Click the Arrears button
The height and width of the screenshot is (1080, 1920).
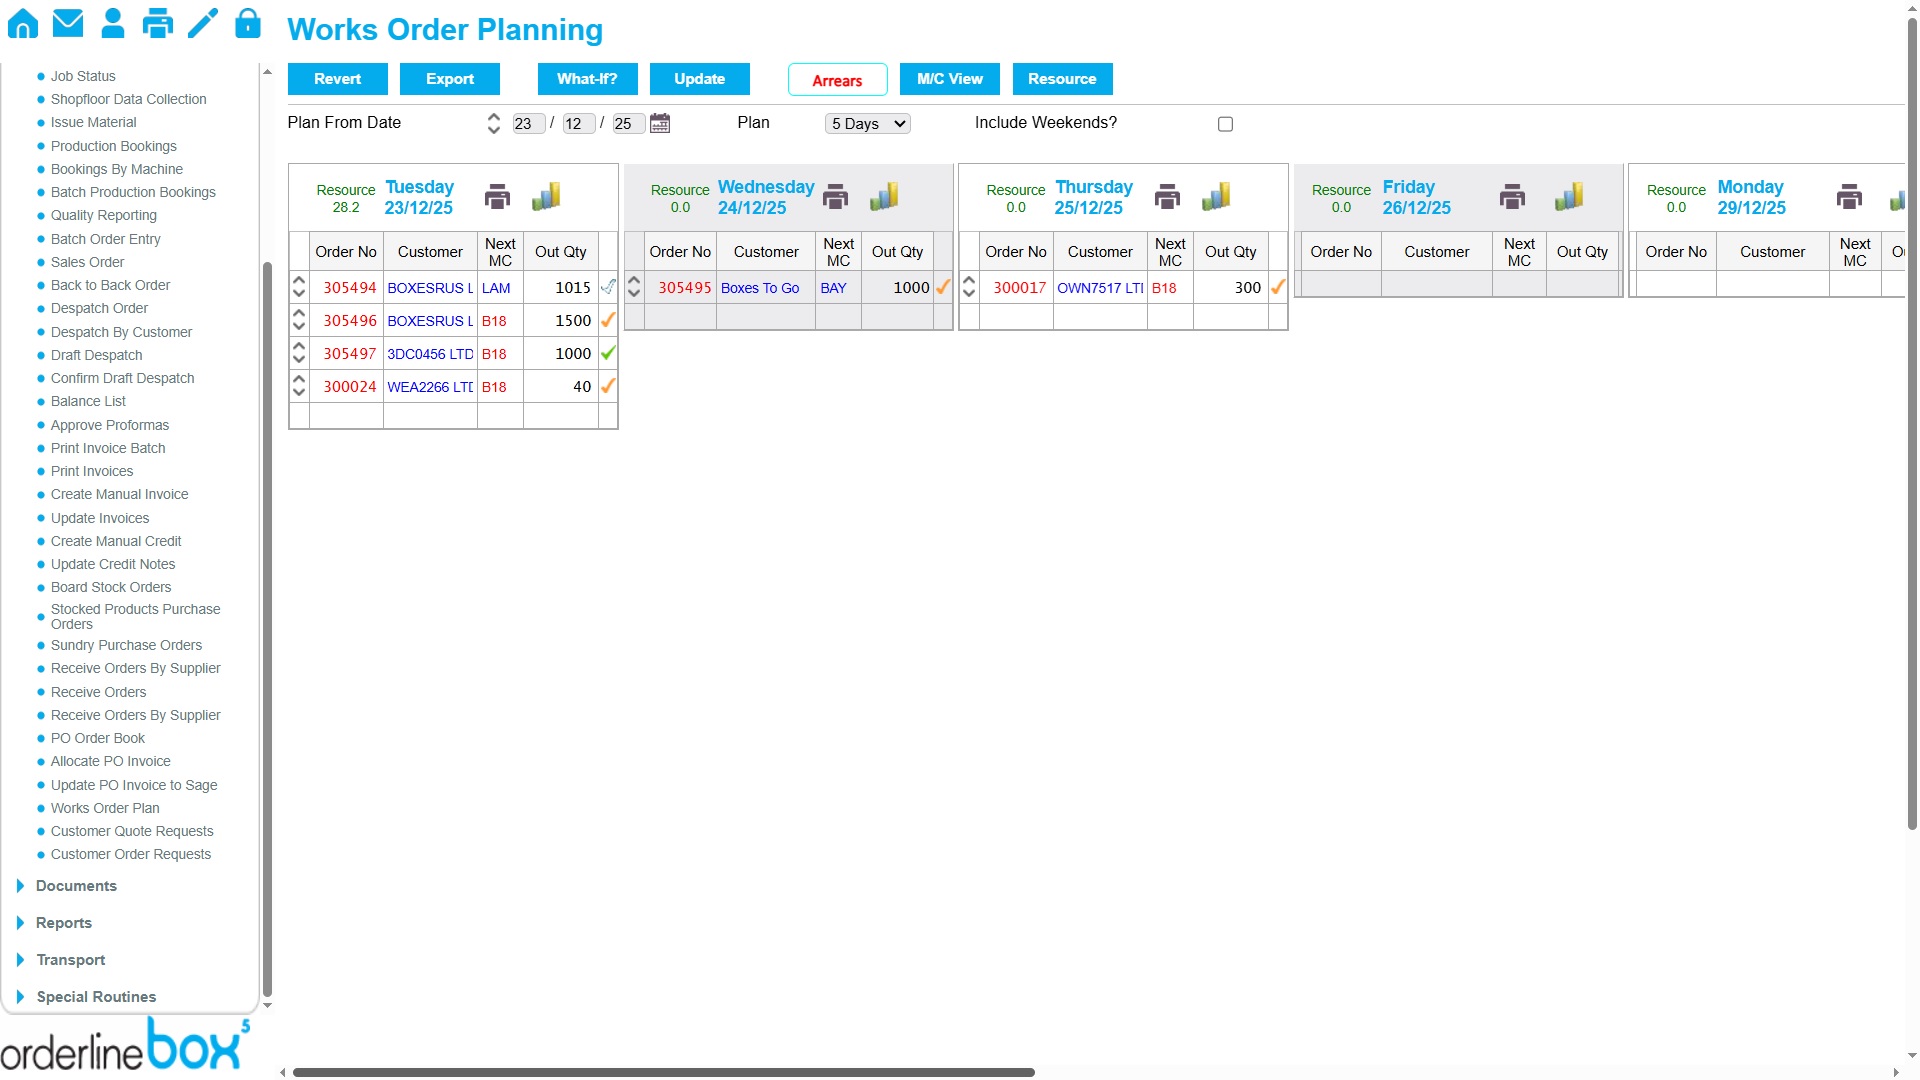click(x=837, y=80)
